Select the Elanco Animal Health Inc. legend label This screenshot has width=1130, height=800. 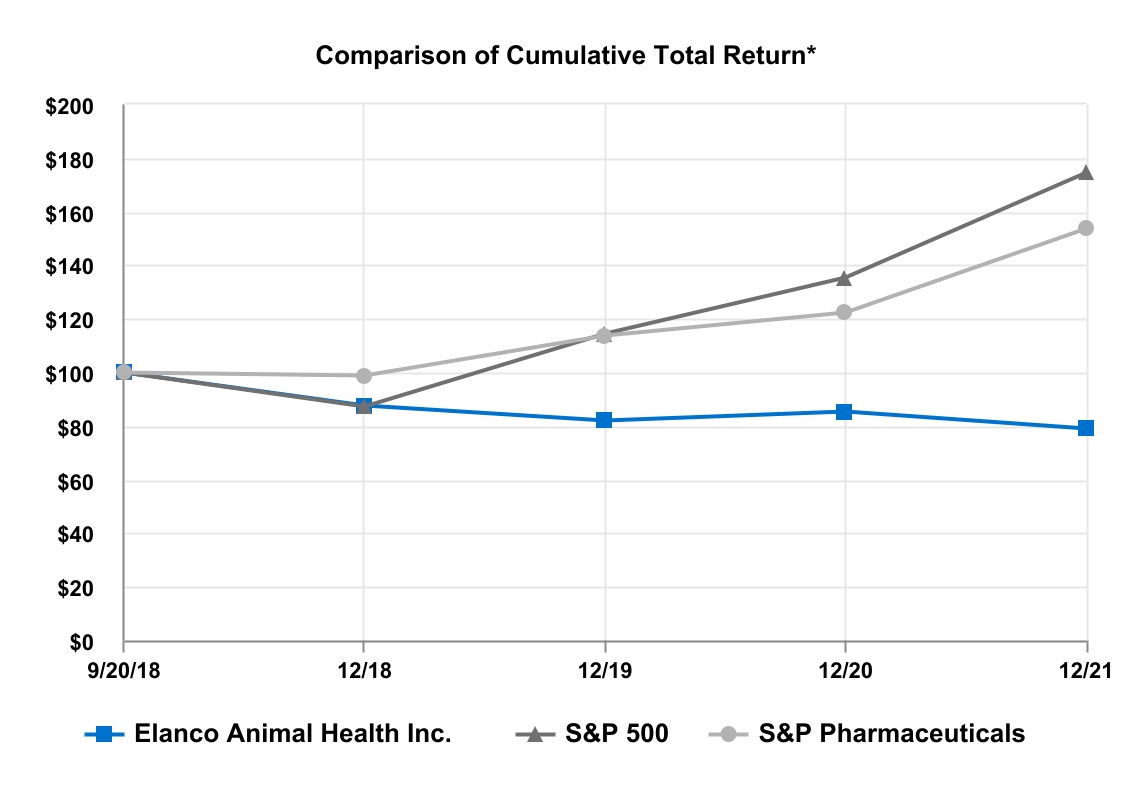293,734
